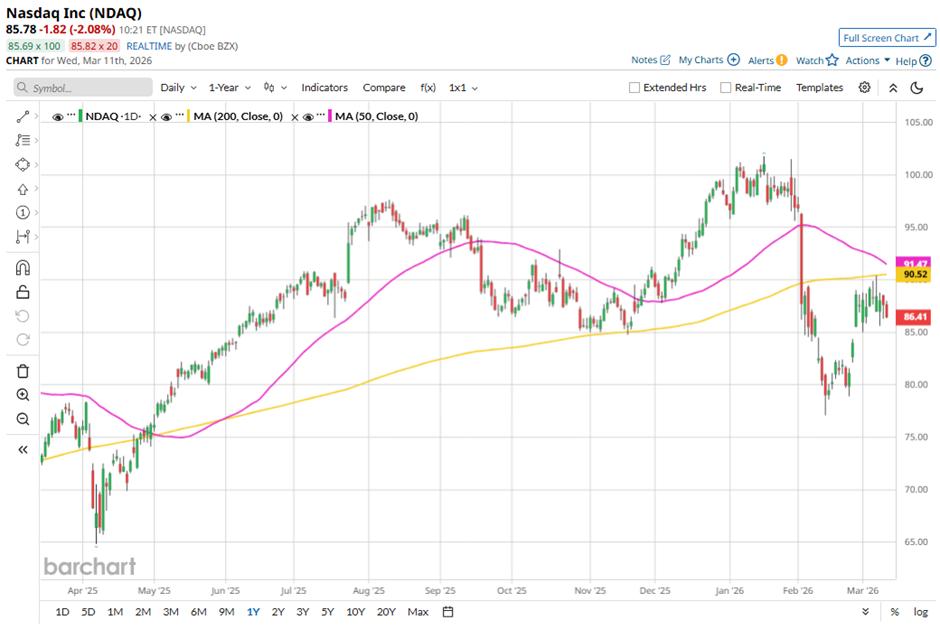Zoom out using the magnifier minus icon
The height and width of the screenshot is (629, 940).
point(22,419)
